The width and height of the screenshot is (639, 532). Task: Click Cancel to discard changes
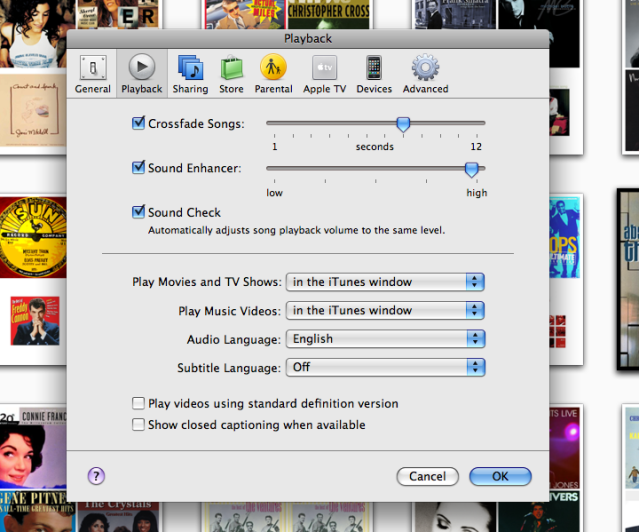tap(427, 476)
